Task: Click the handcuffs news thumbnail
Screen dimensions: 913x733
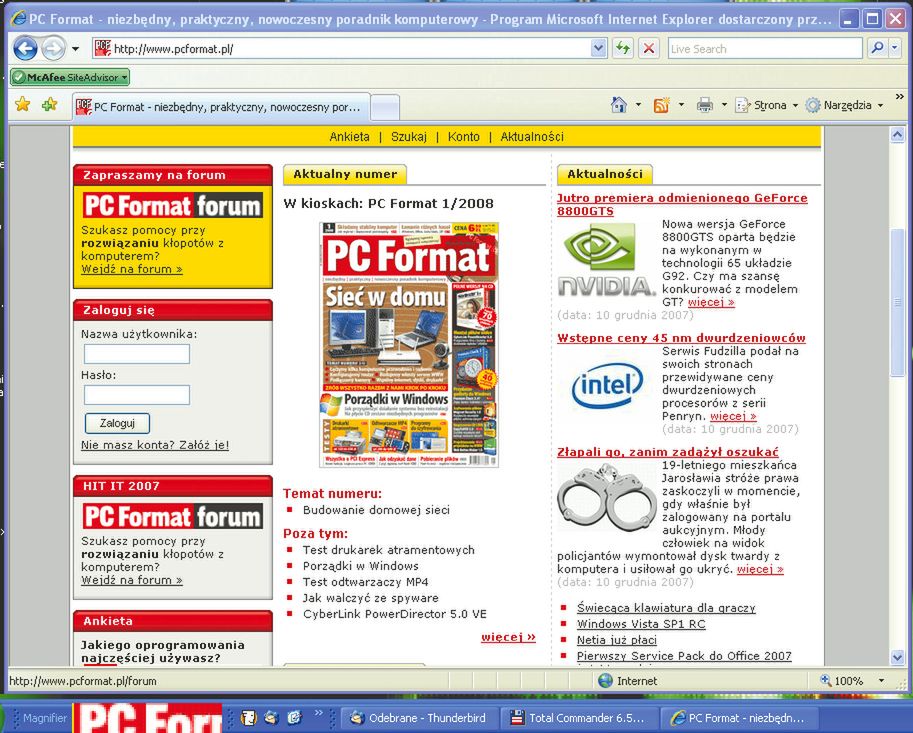Action: click(607, 495)
